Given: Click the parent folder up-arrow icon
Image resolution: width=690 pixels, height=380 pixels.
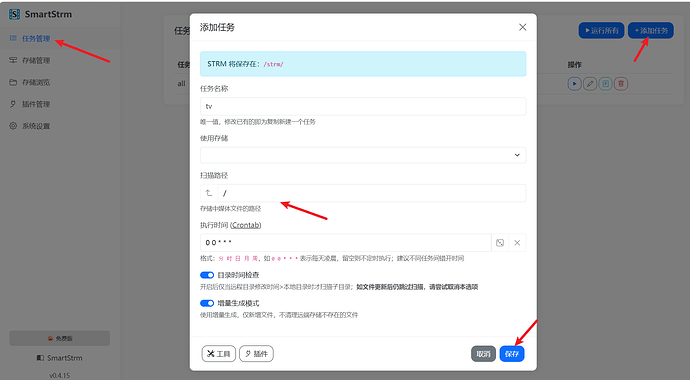Looking at the screenshot, I should [x=209, y=193].
